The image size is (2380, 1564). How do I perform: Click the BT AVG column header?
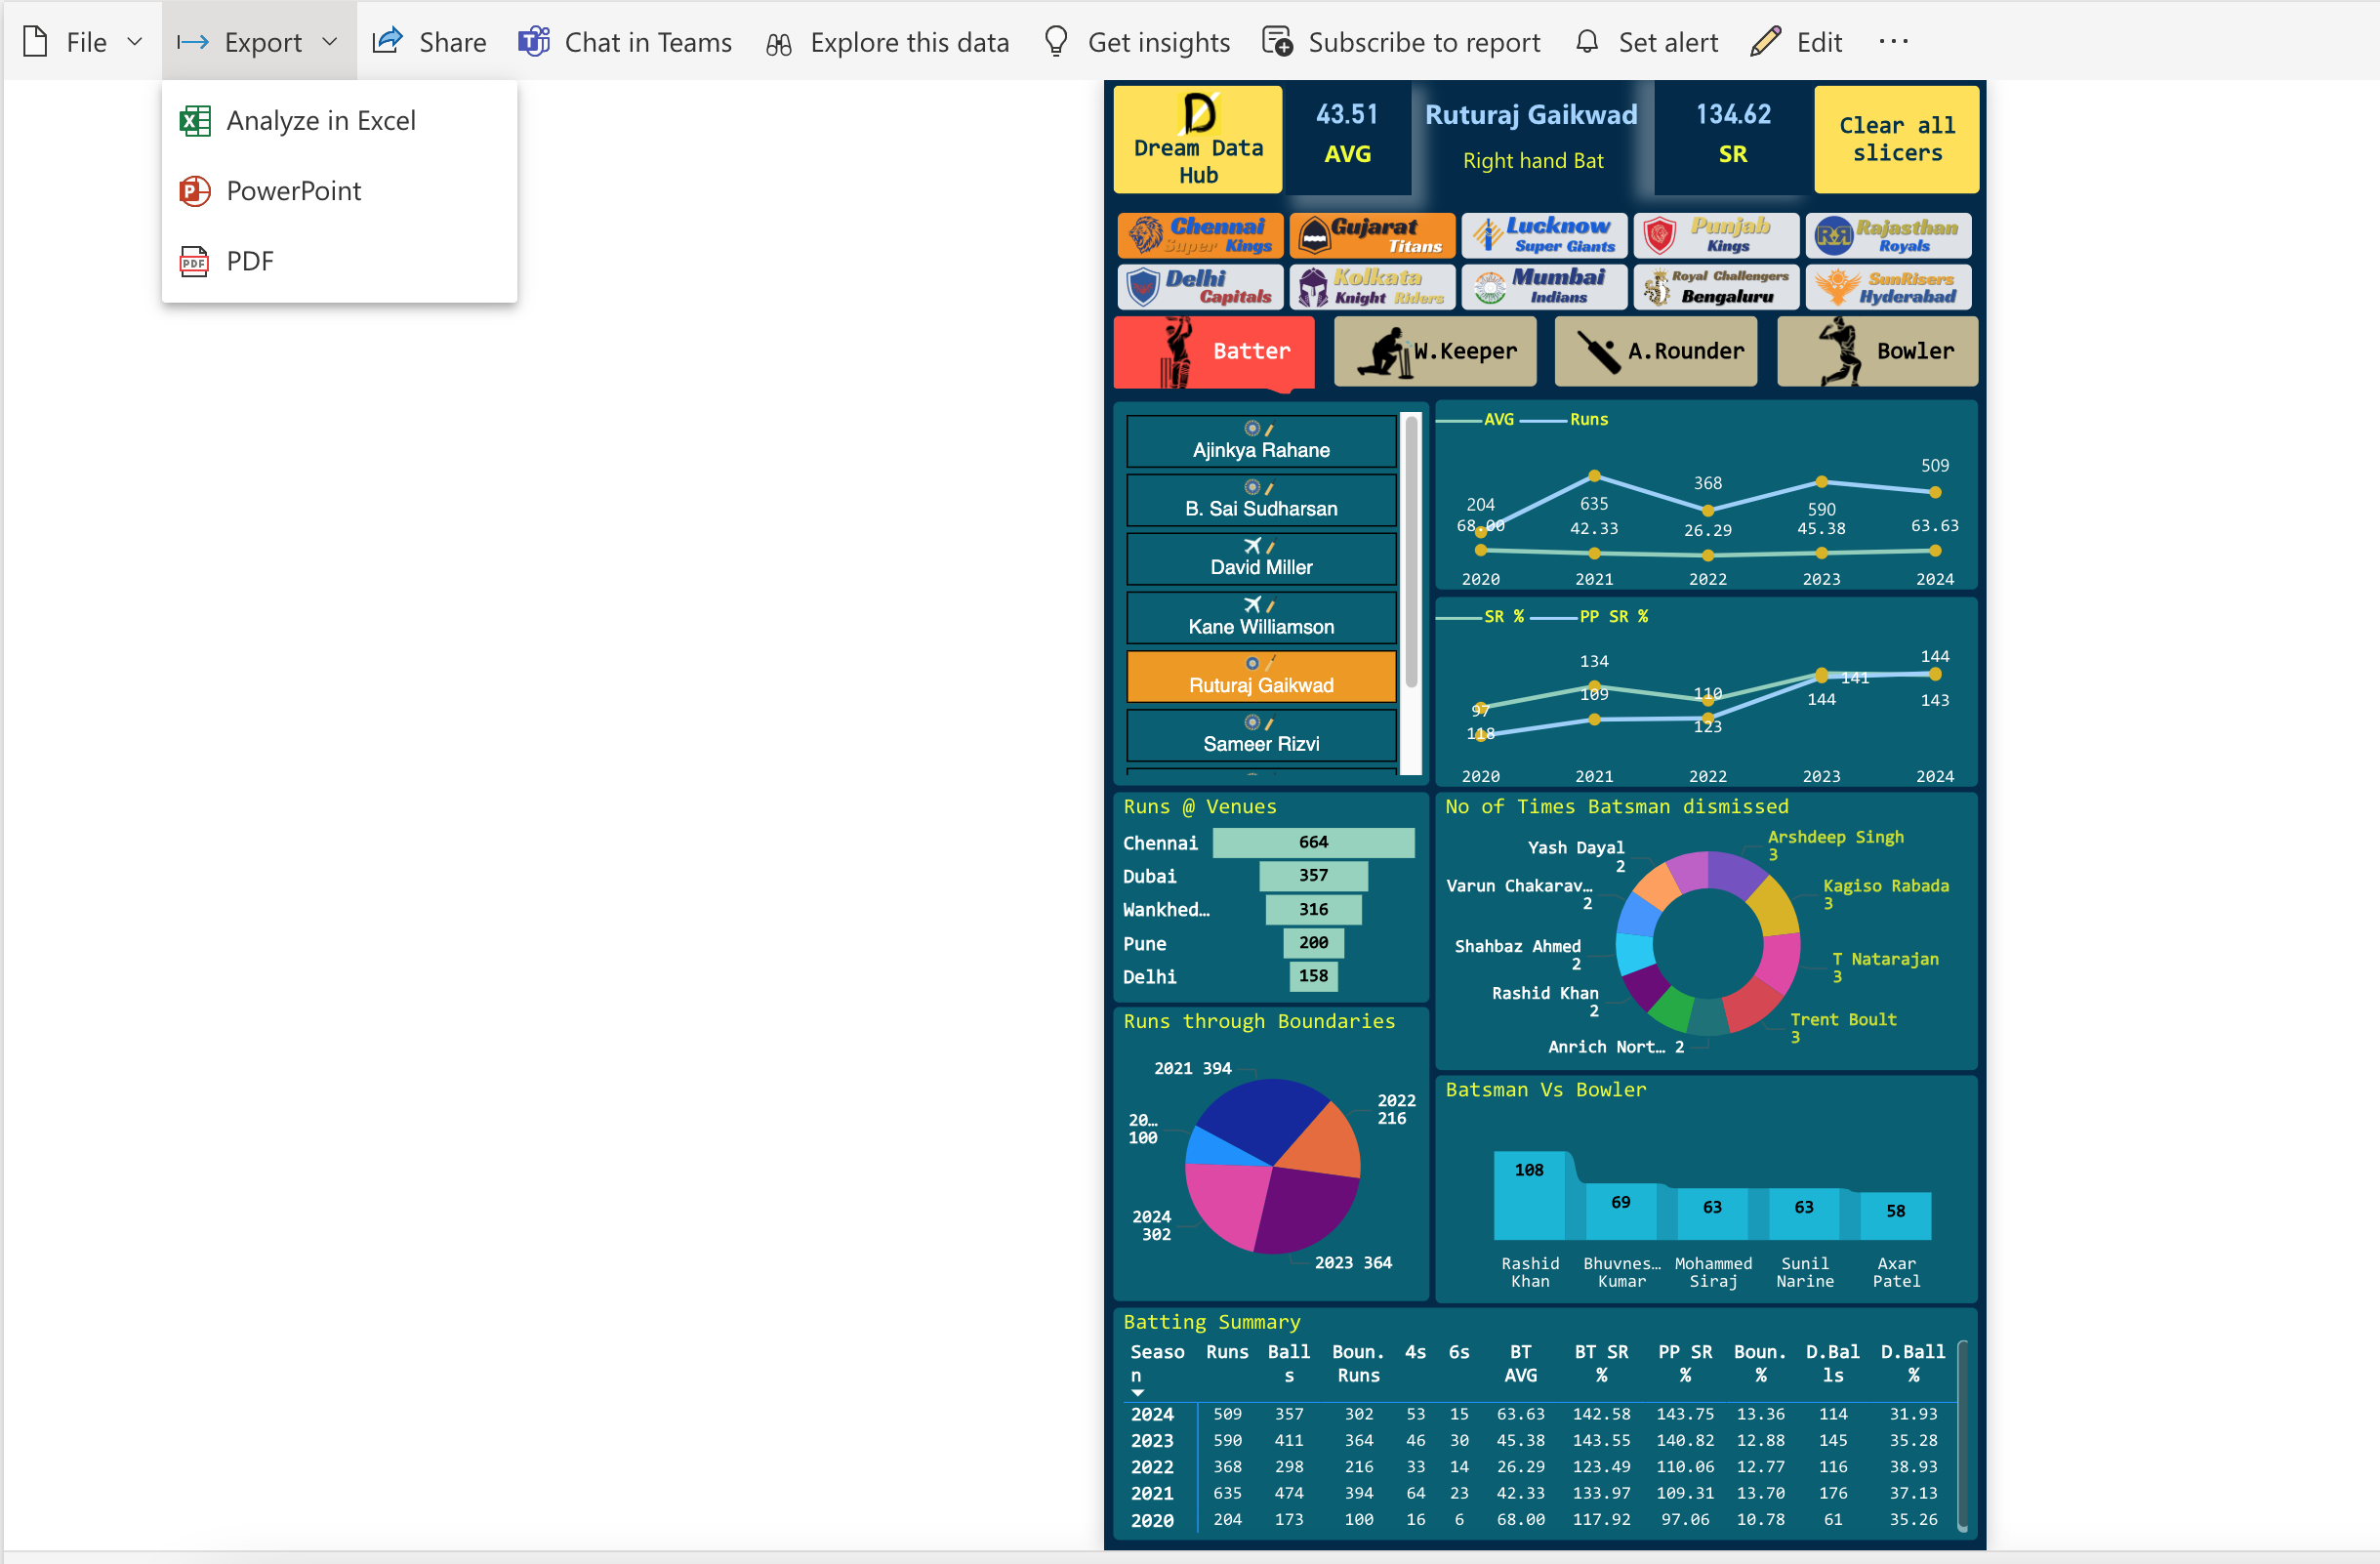pos(1520,1364)
